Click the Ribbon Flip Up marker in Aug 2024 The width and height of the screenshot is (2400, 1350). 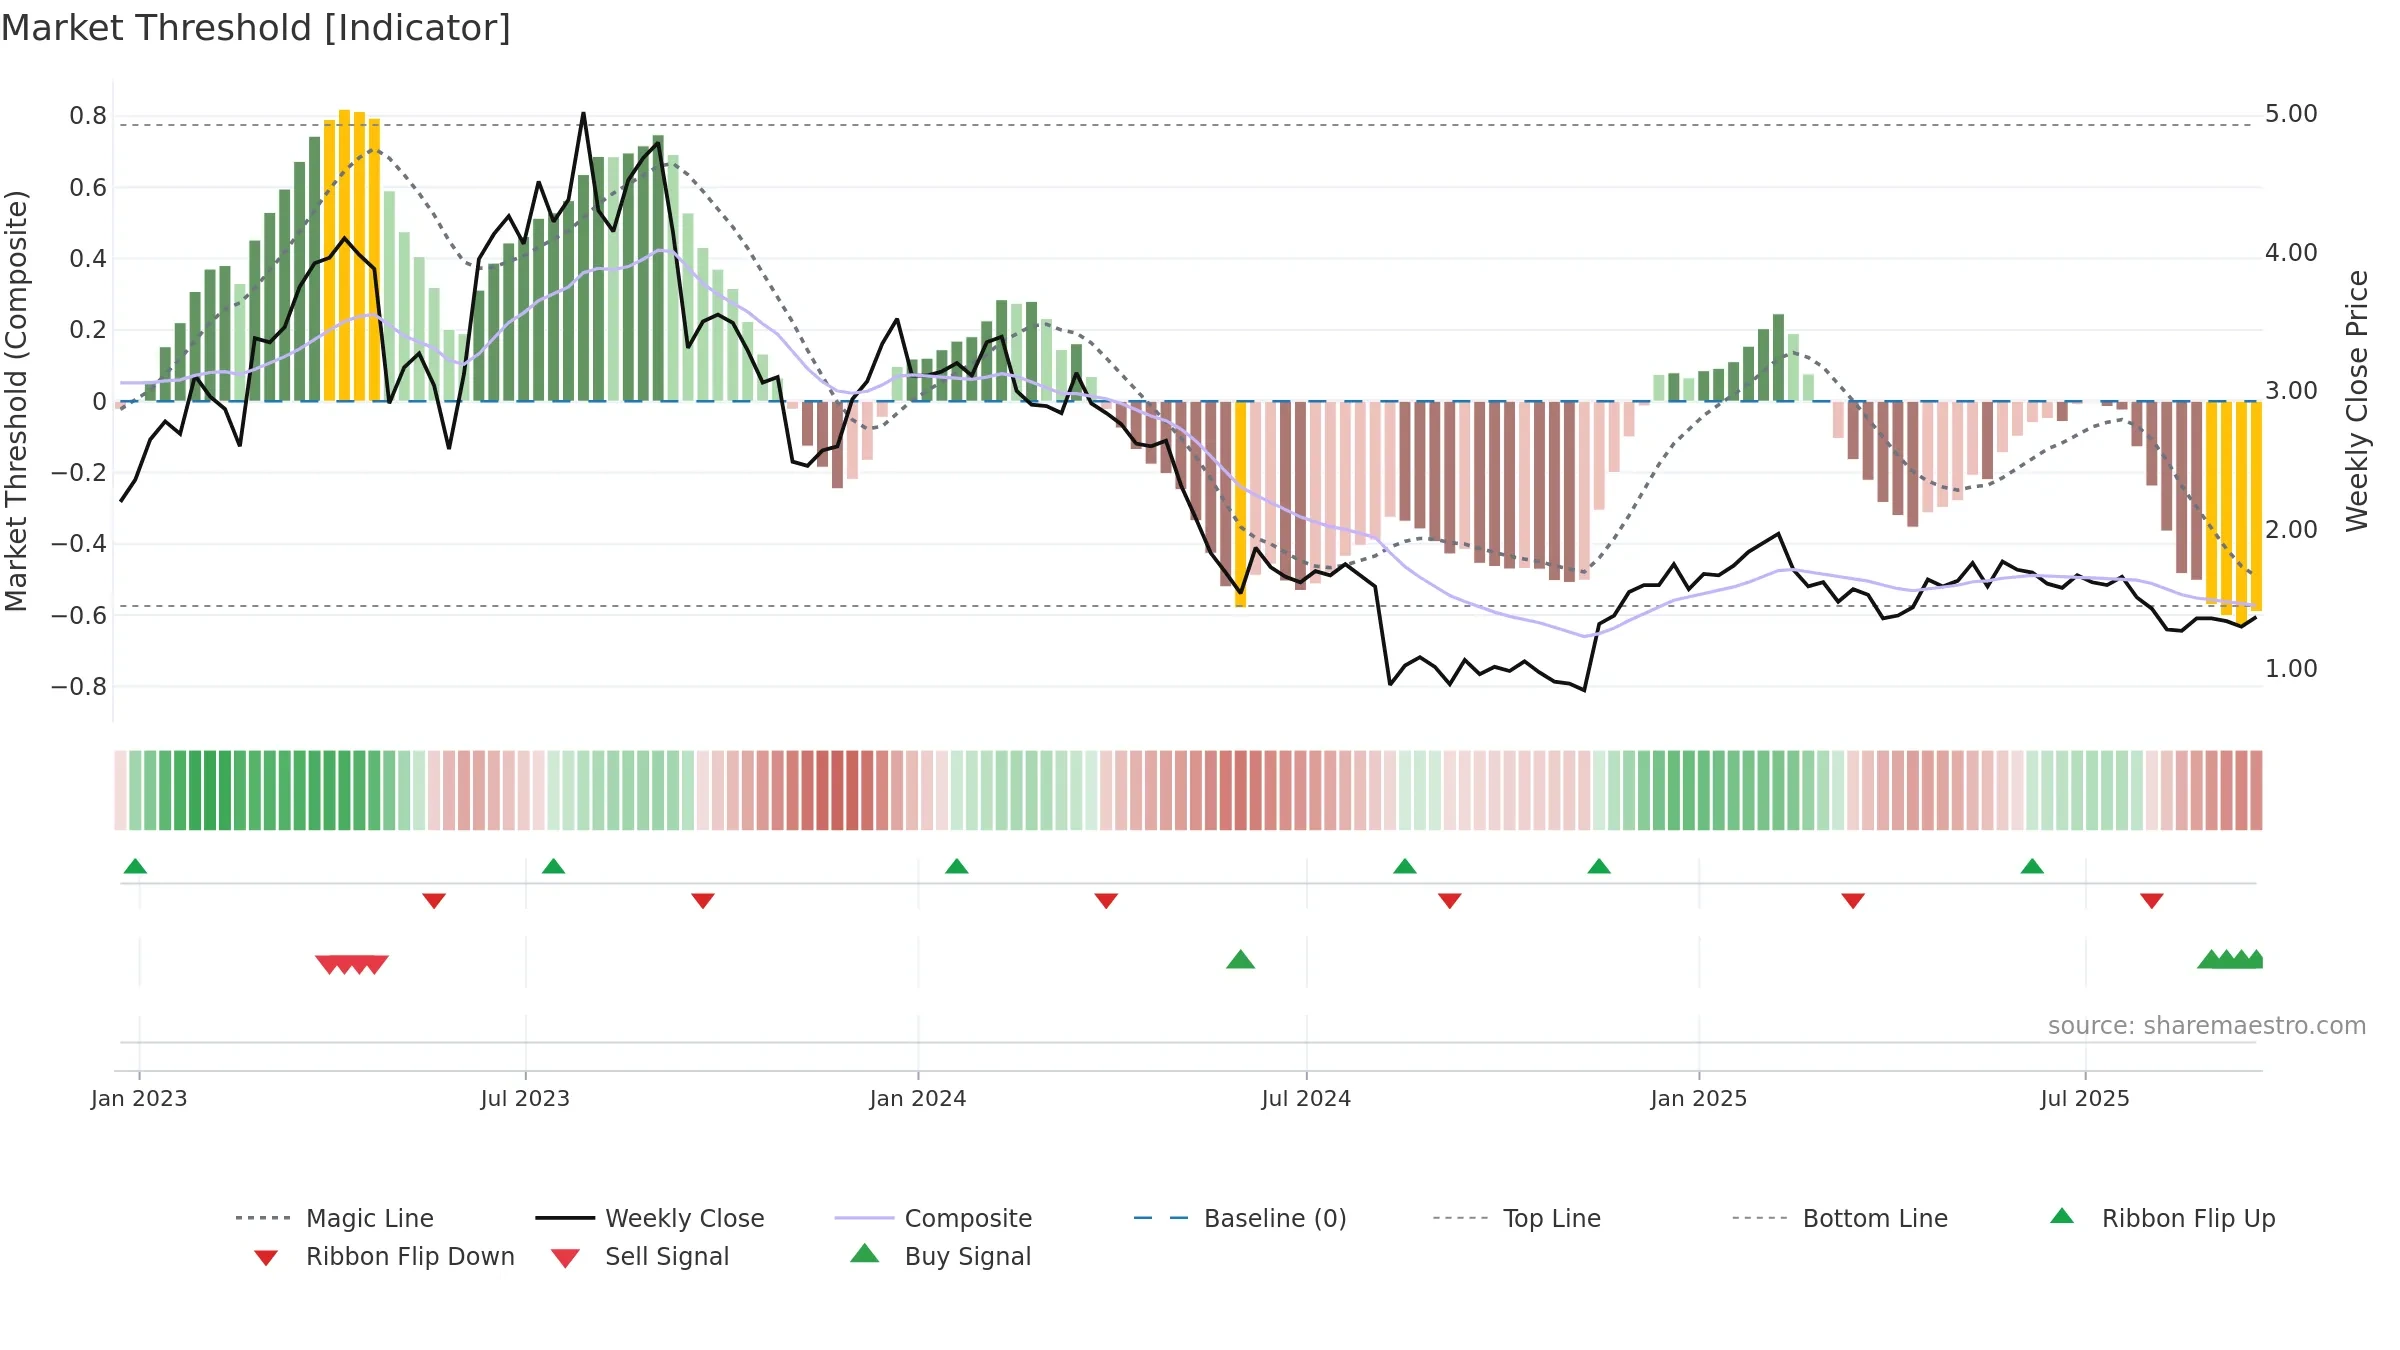(1404, 866)
